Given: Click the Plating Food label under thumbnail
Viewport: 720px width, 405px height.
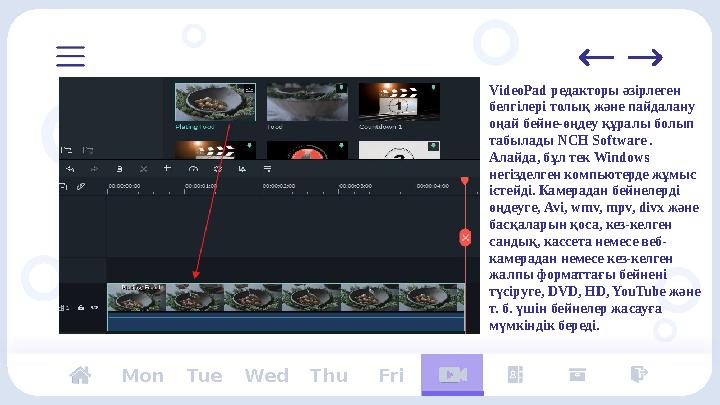Looking at the screenshot, I should pyautogui.click(x=195, y=127).
